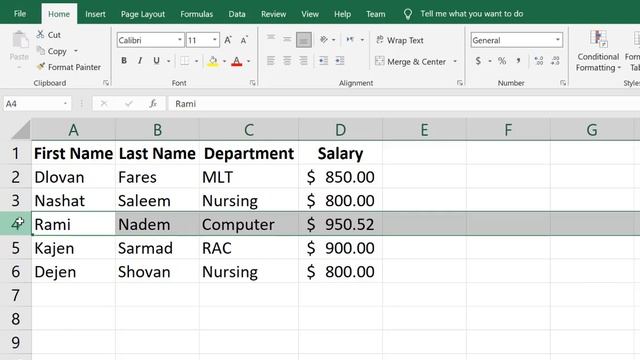The width and height of the screenshot is (640, 360).
Task: Click decrease decimal icon
Action: (x=555, y=61)
